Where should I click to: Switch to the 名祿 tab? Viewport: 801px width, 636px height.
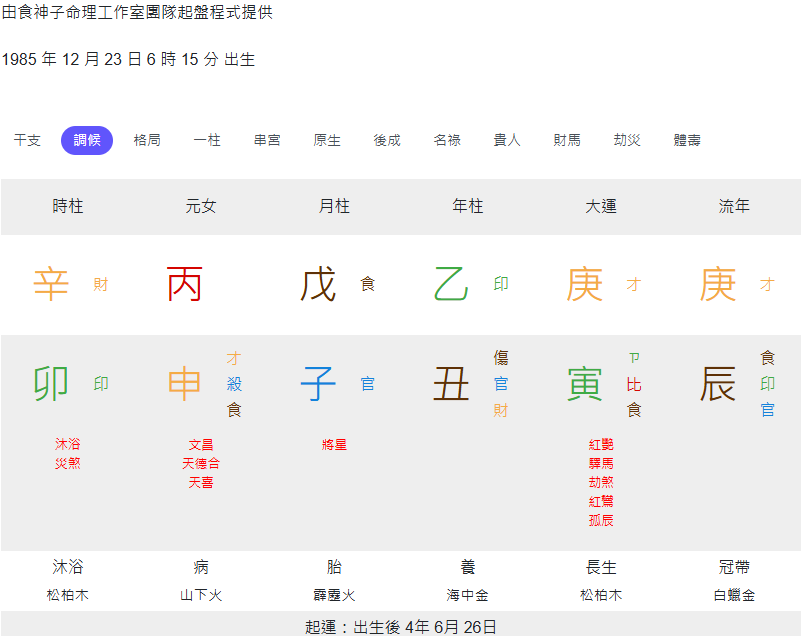447,140
